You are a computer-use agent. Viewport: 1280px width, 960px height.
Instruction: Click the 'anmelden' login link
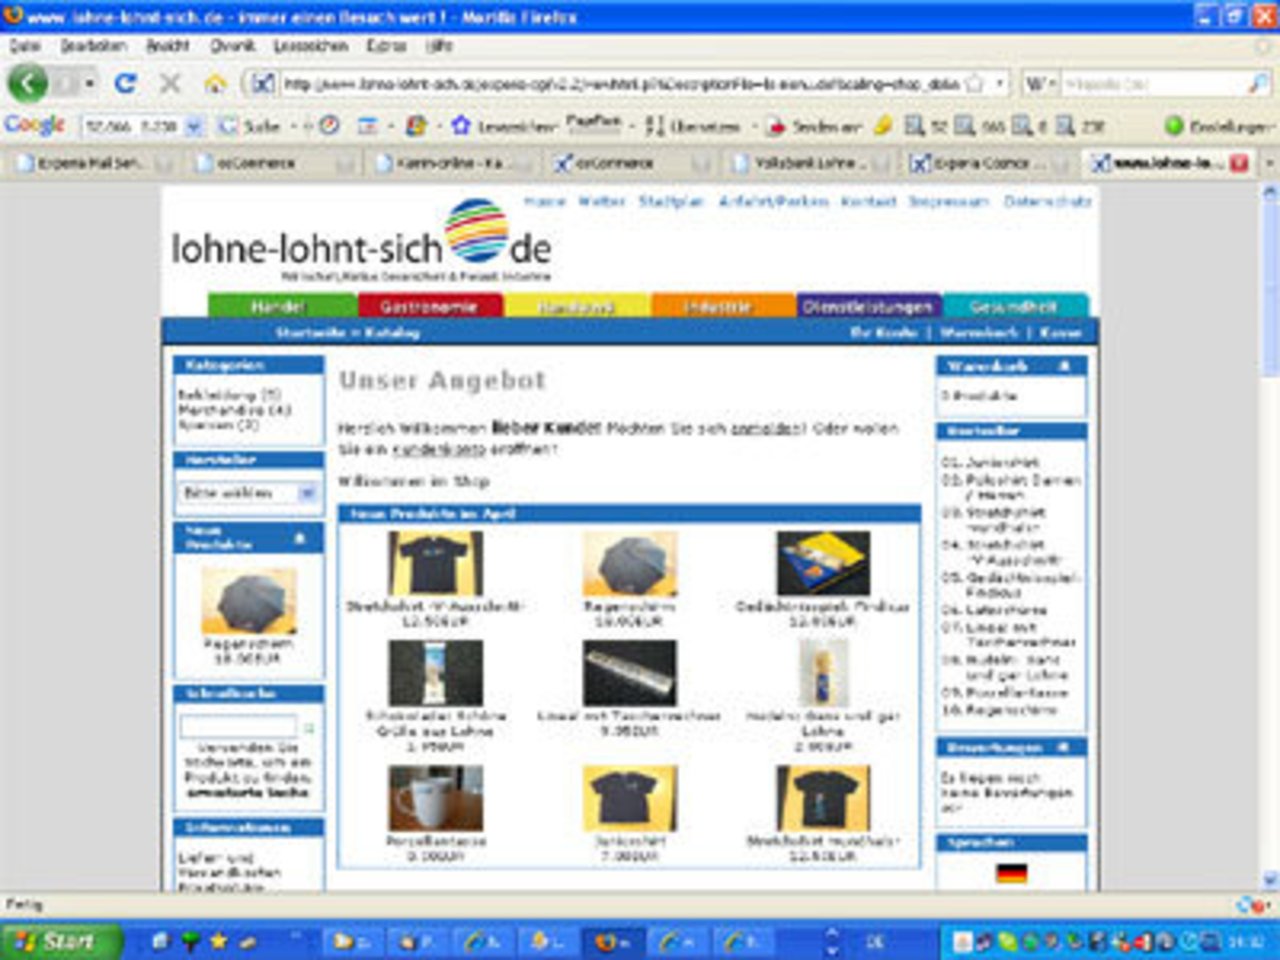pos(766,428)
